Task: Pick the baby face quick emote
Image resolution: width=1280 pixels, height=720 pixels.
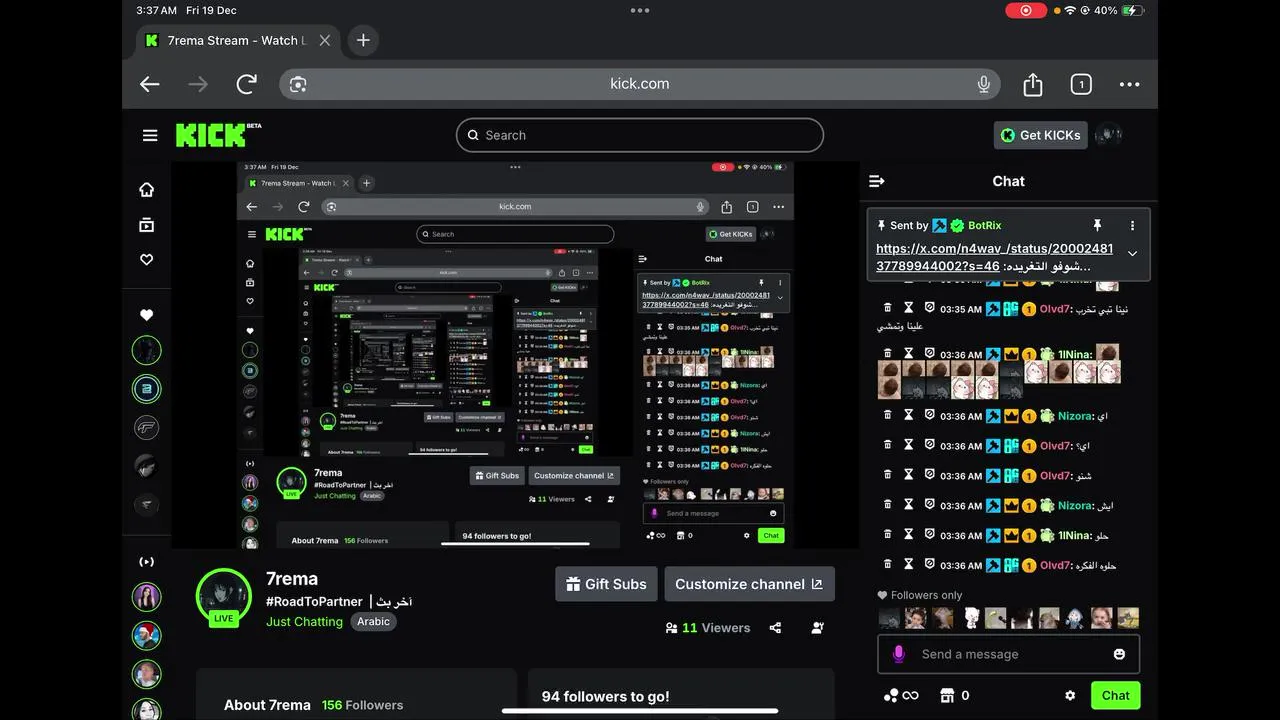Action: tap(1101, 618)
